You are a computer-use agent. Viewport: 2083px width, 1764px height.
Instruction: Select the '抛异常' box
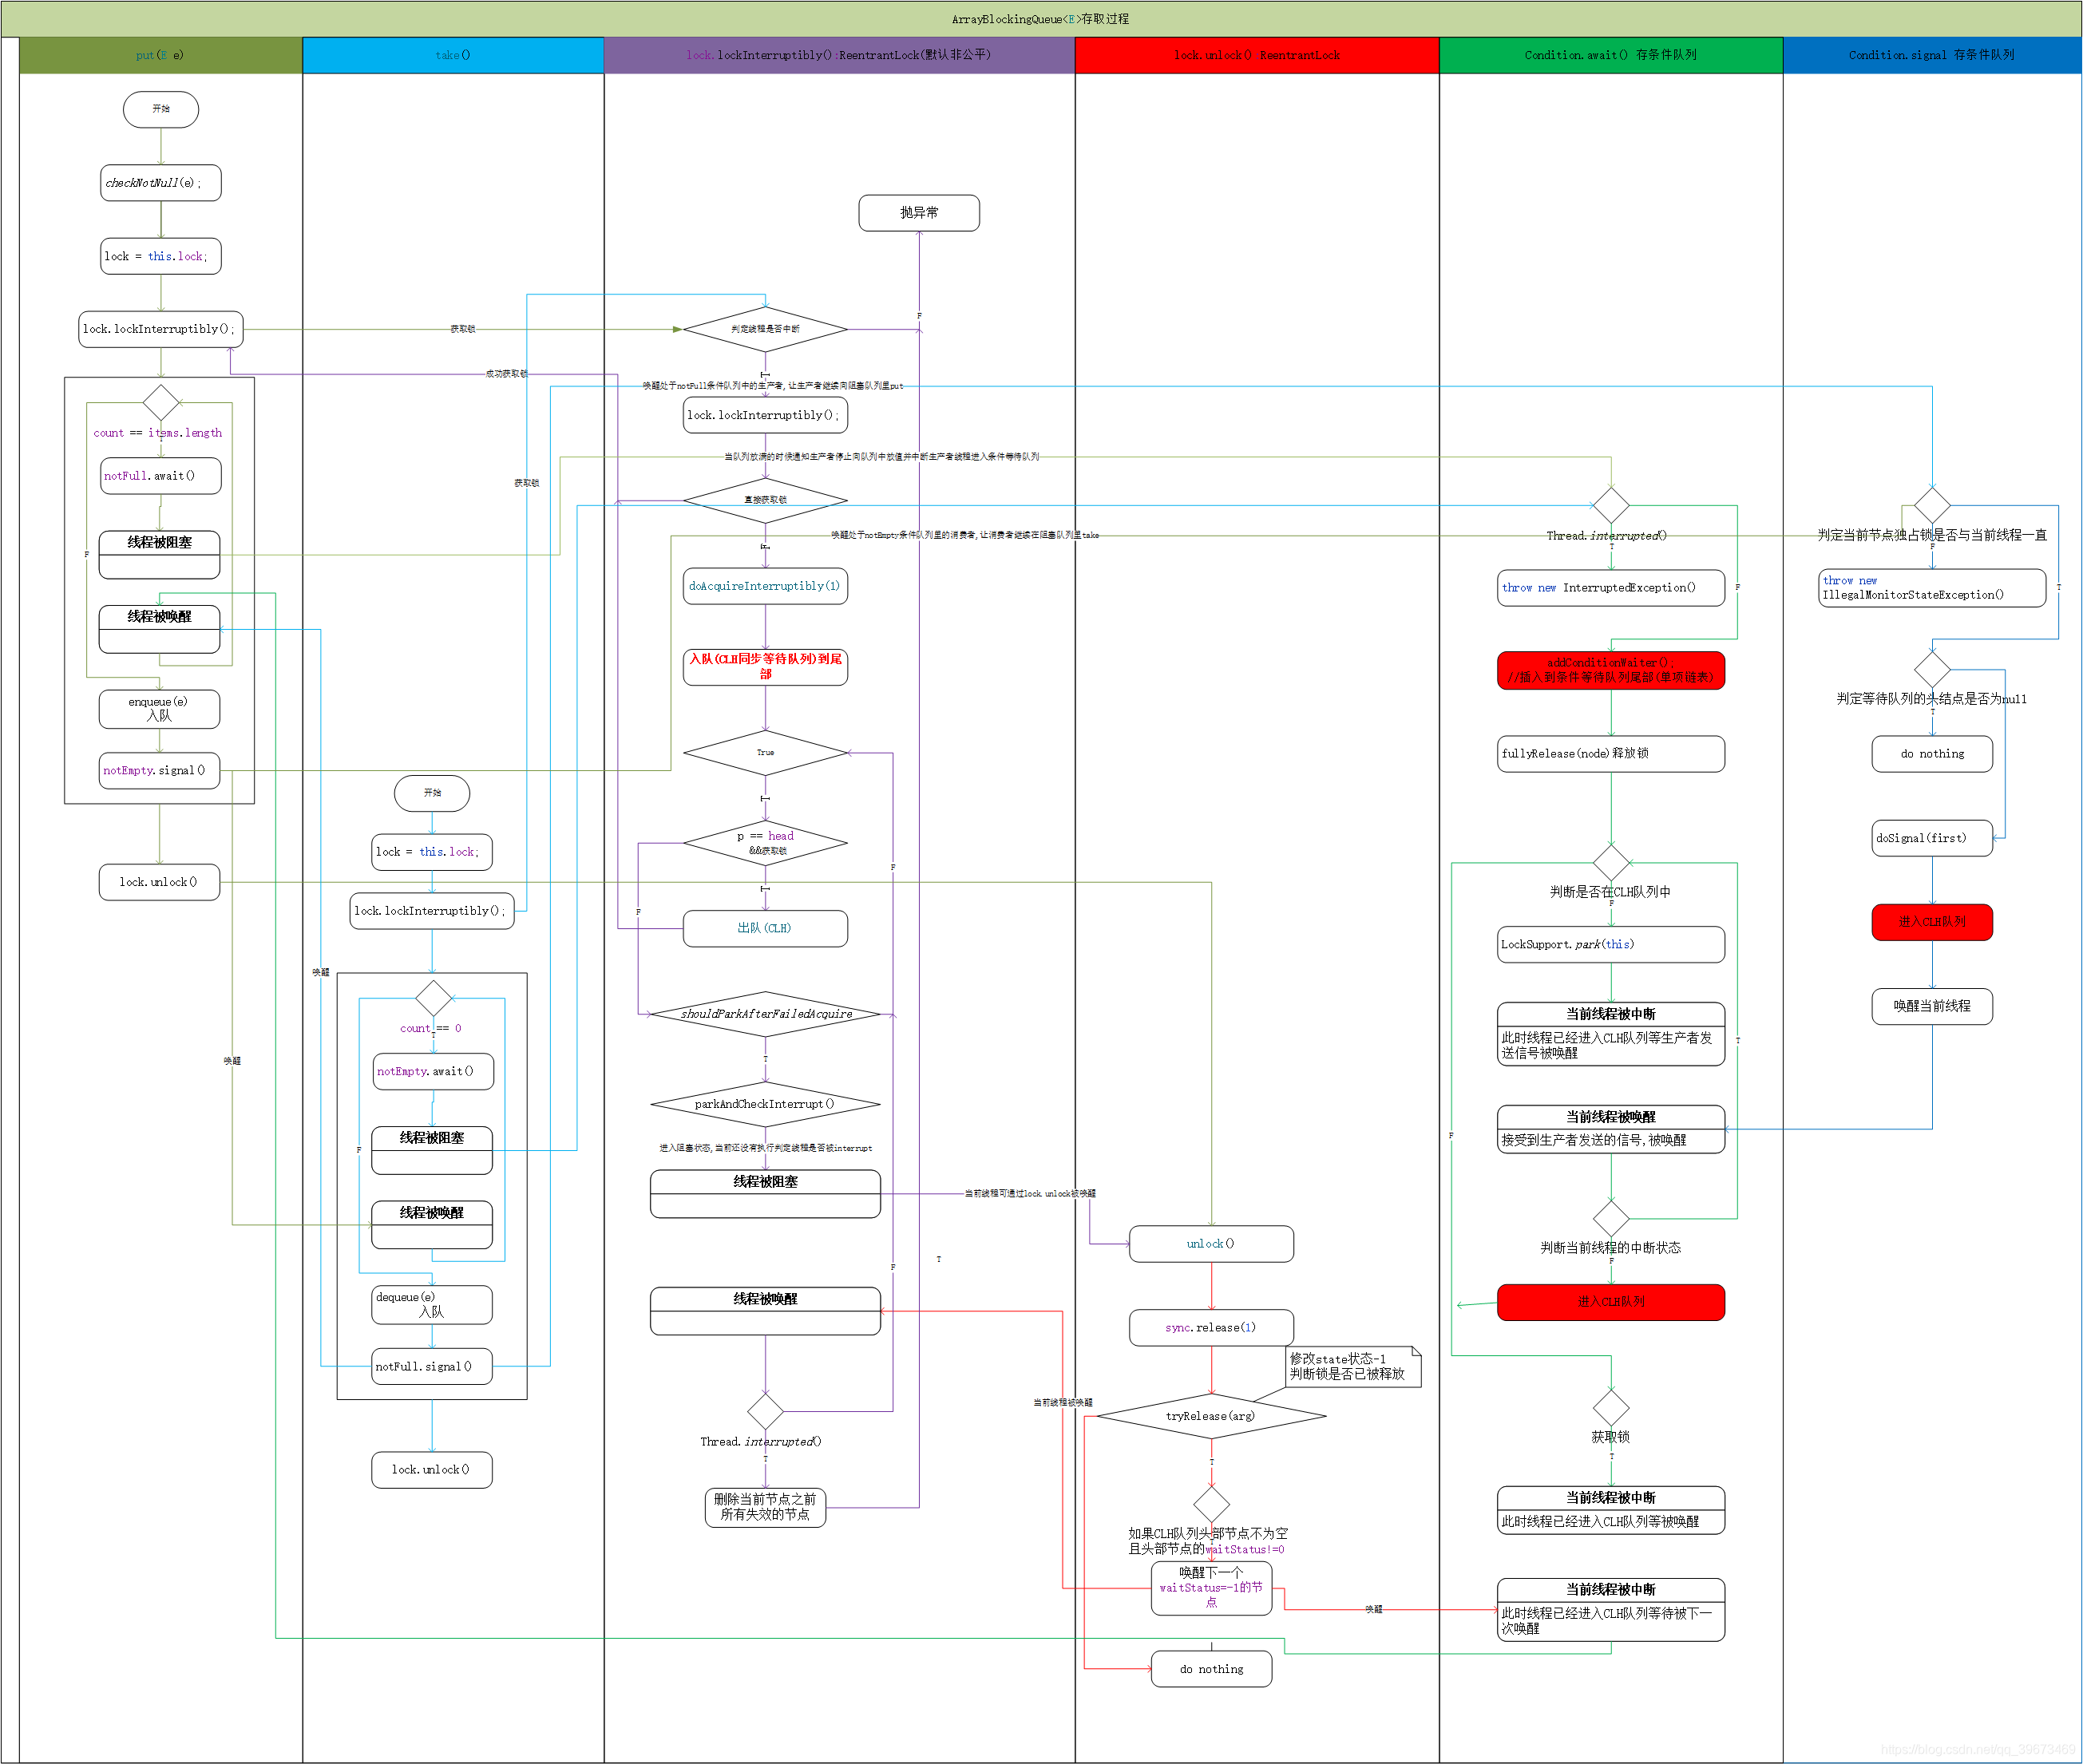(x=919, y=213)
